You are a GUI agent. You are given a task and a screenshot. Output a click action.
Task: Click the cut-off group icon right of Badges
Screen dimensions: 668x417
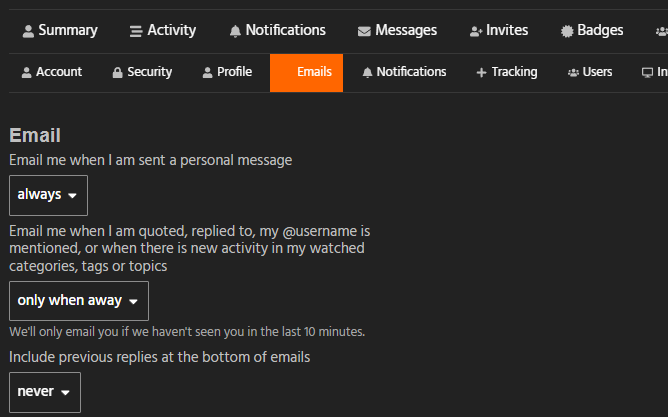point(660,31)
